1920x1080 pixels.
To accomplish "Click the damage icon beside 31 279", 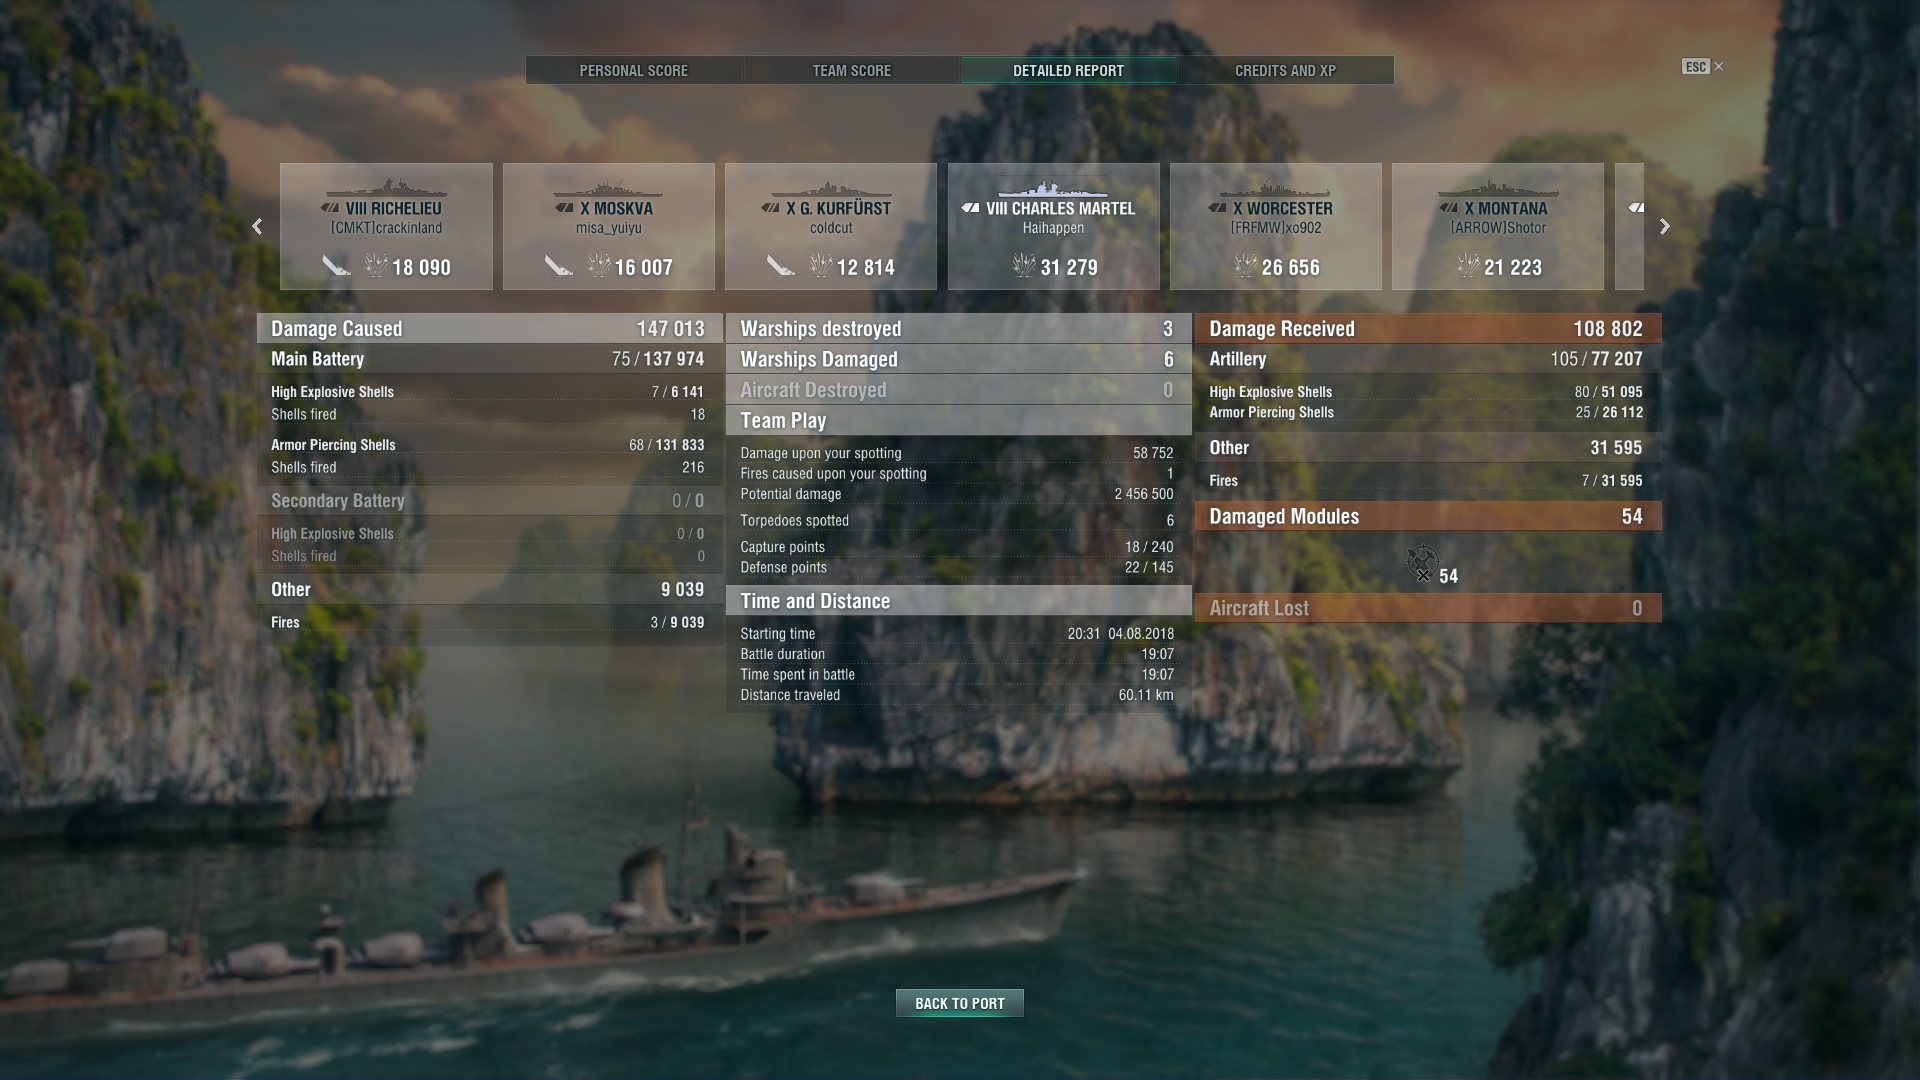I will click(1024, 266).
